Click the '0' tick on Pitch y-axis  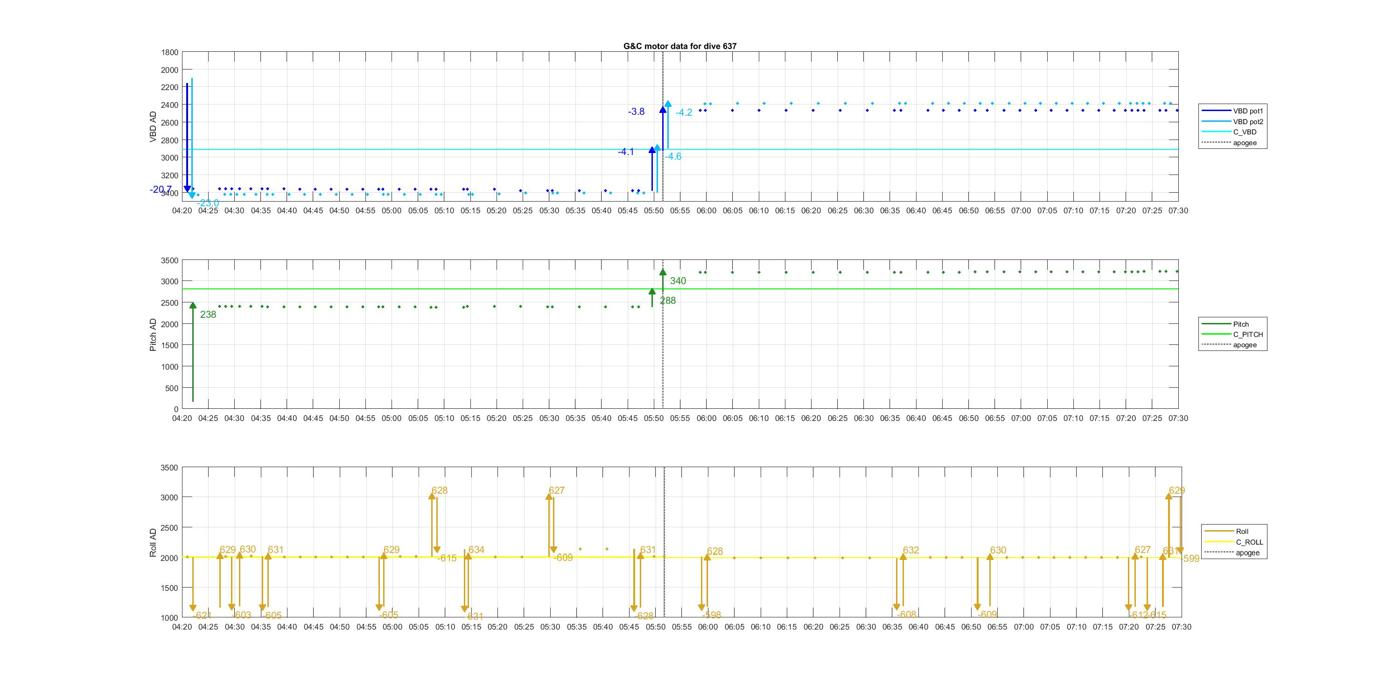(x=177, y=409)
